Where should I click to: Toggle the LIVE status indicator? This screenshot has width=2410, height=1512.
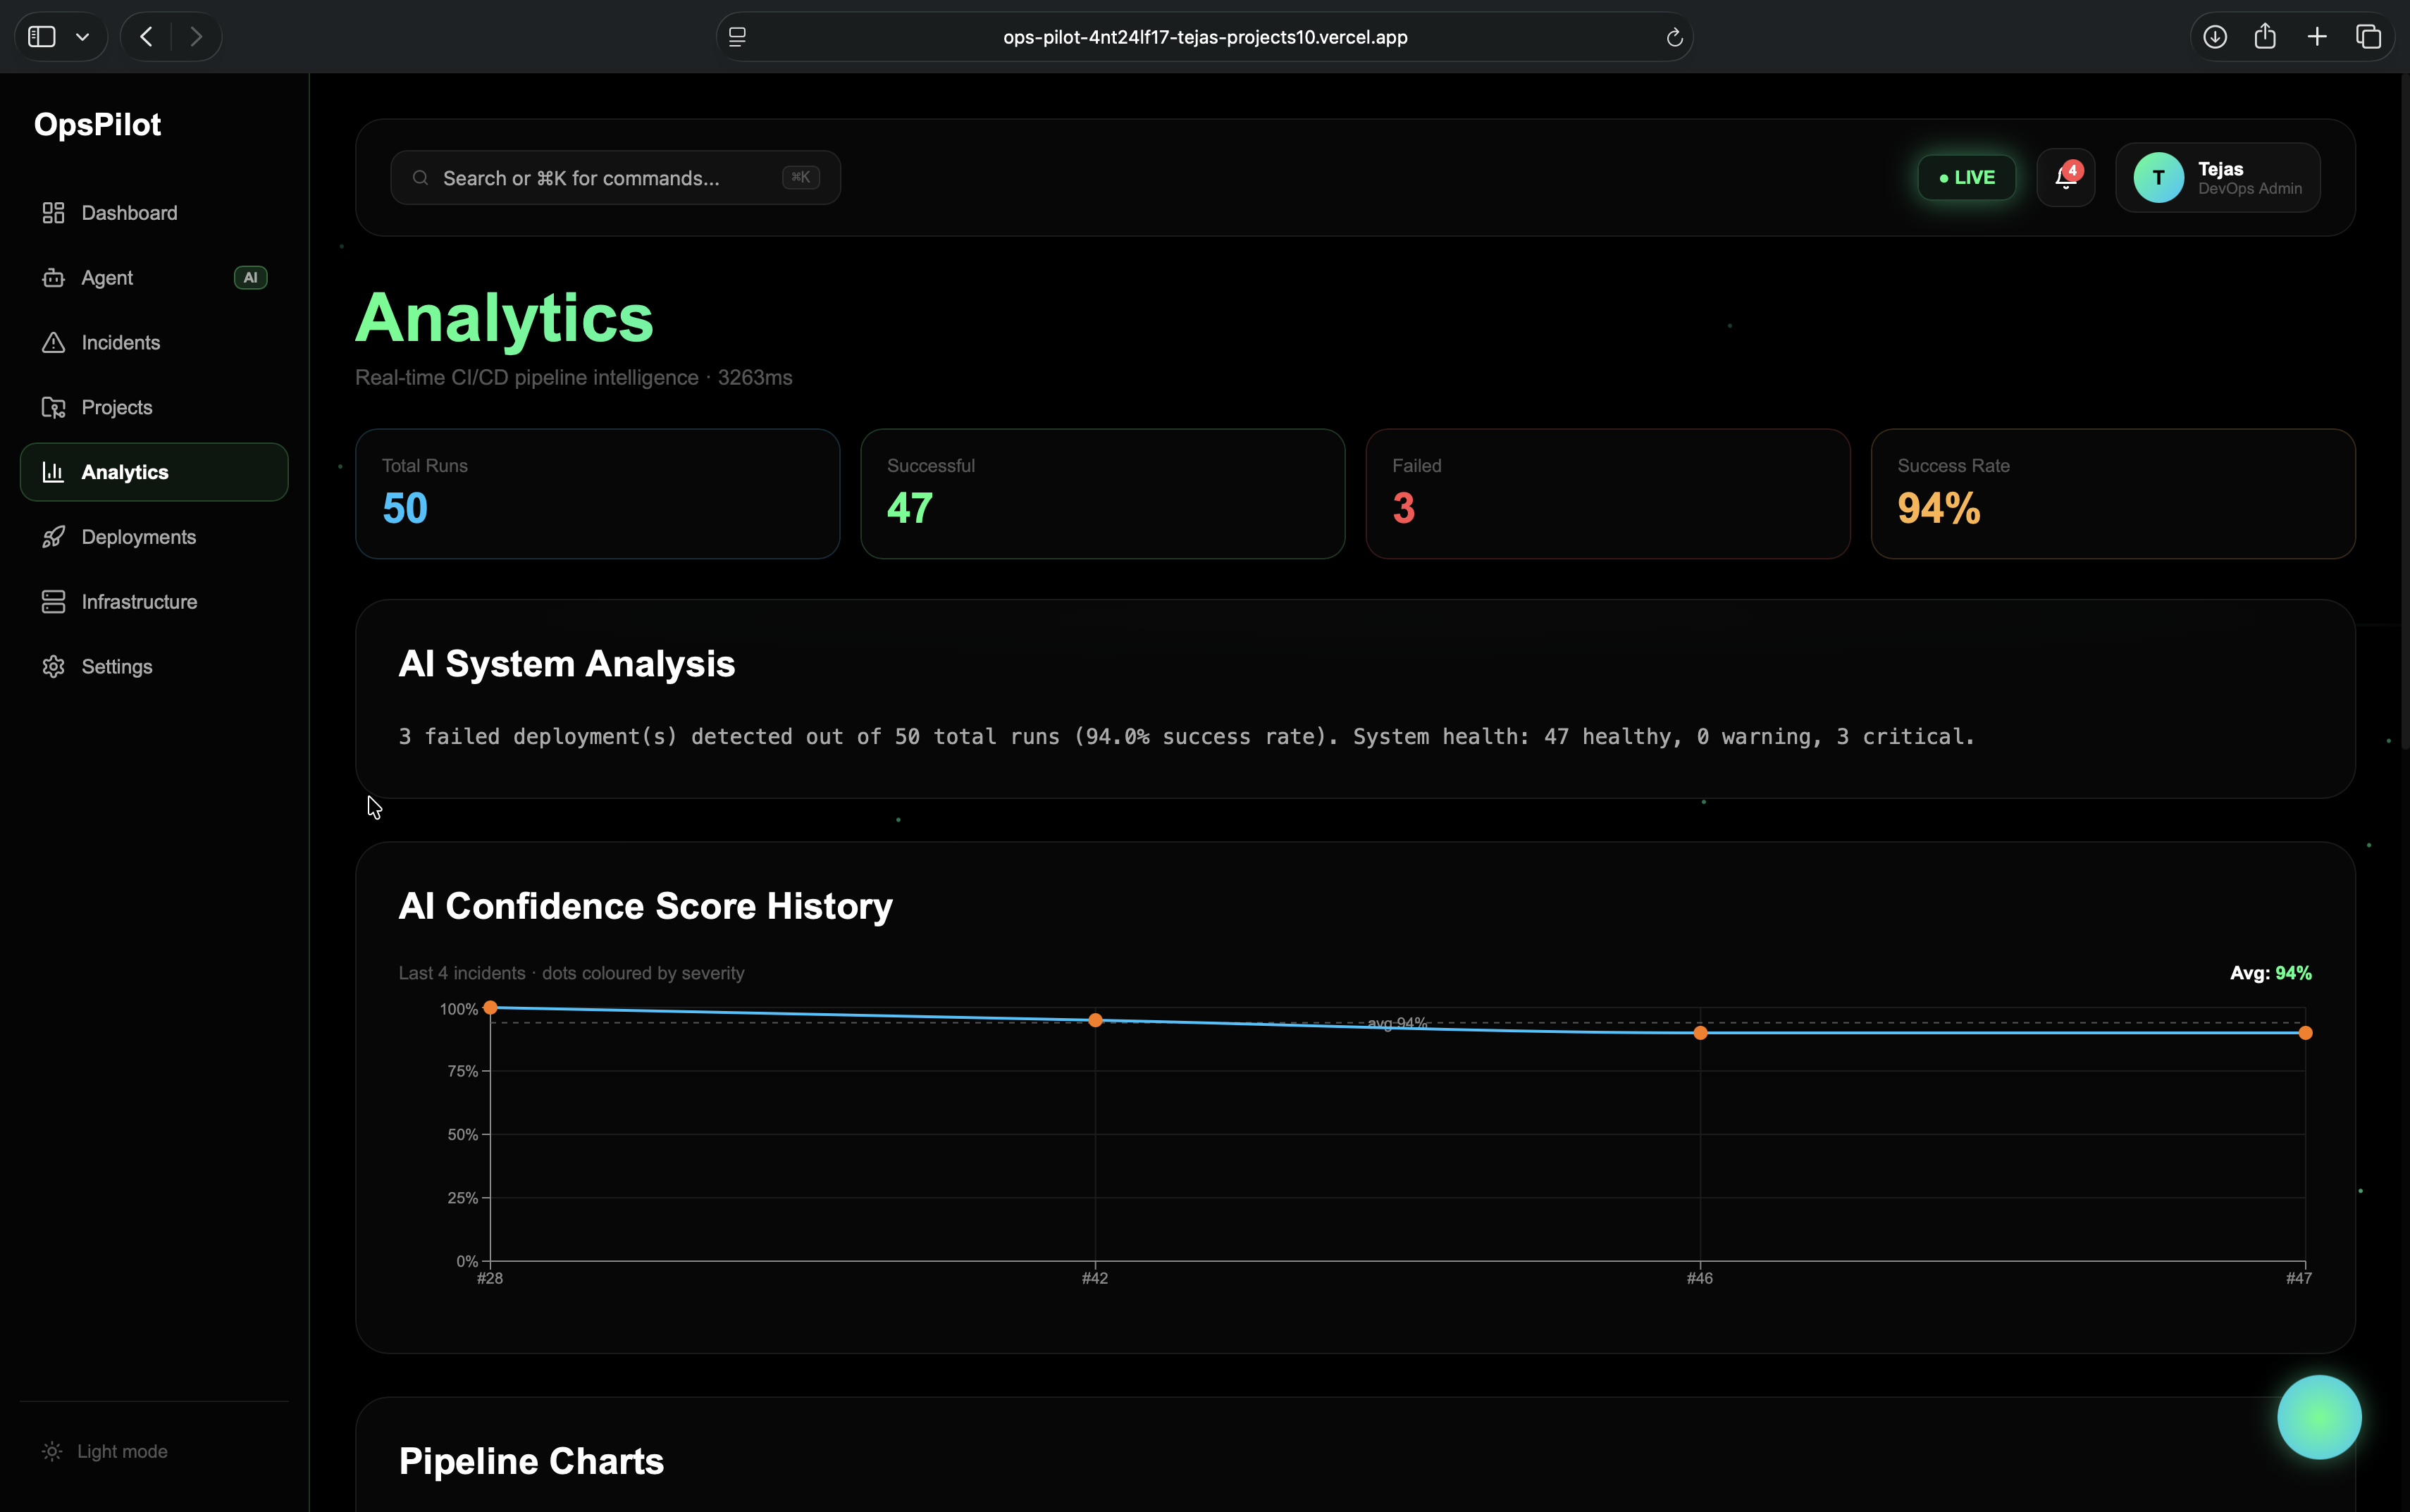pos(1966,178)
